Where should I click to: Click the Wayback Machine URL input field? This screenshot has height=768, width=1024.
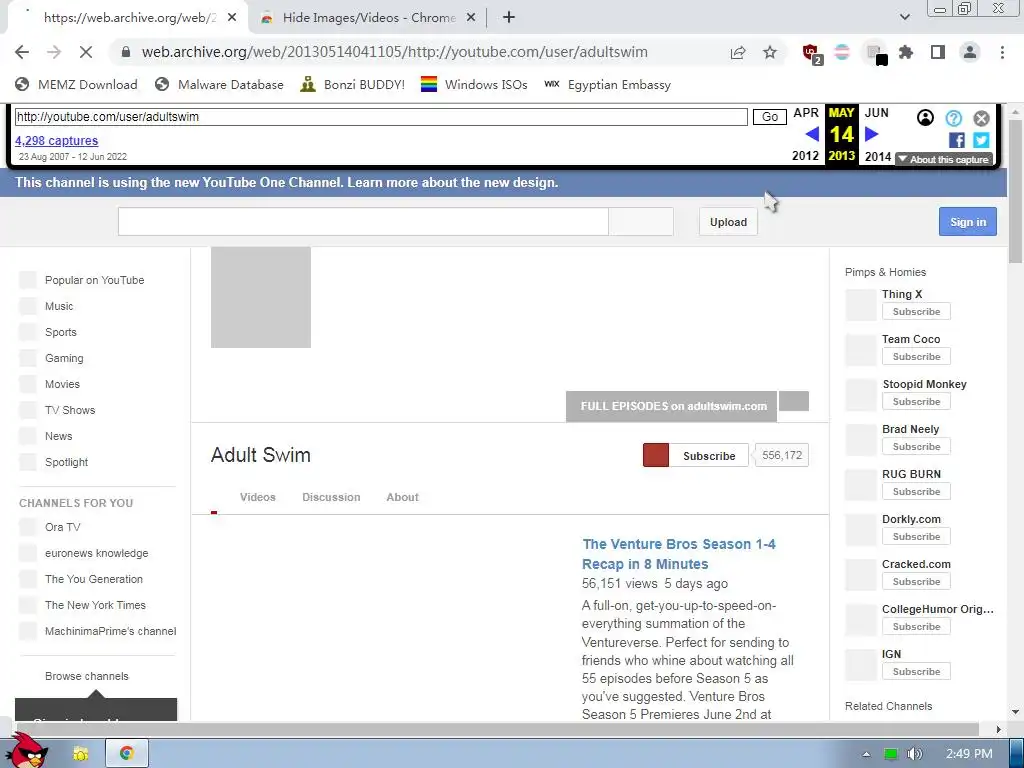[x=381, y=117]
